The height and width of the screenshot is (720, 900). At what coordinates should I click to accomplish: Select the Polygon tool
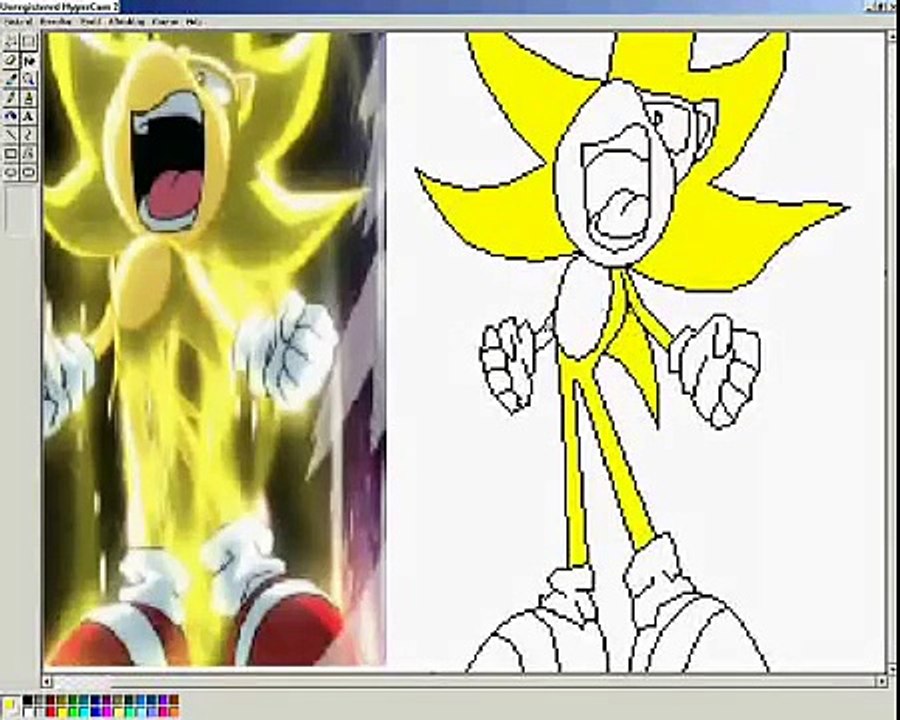click(x=29, y=154)
